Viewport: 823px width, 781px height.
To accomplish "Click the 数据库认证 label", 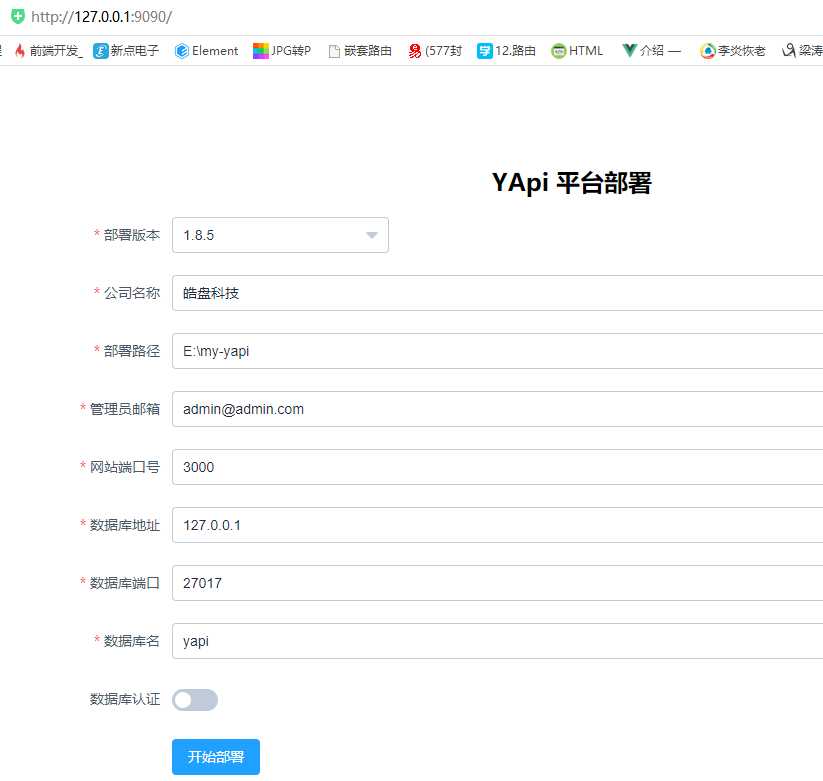I will pos(125,699).
